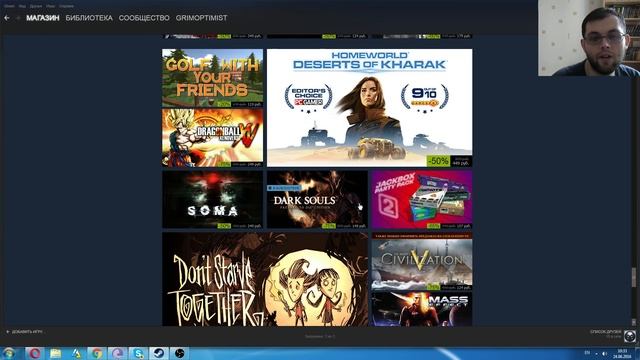The height and width of the screenshot is (360, 640).
Task: Click the volume icon in system tray
Action: point(604,353)
